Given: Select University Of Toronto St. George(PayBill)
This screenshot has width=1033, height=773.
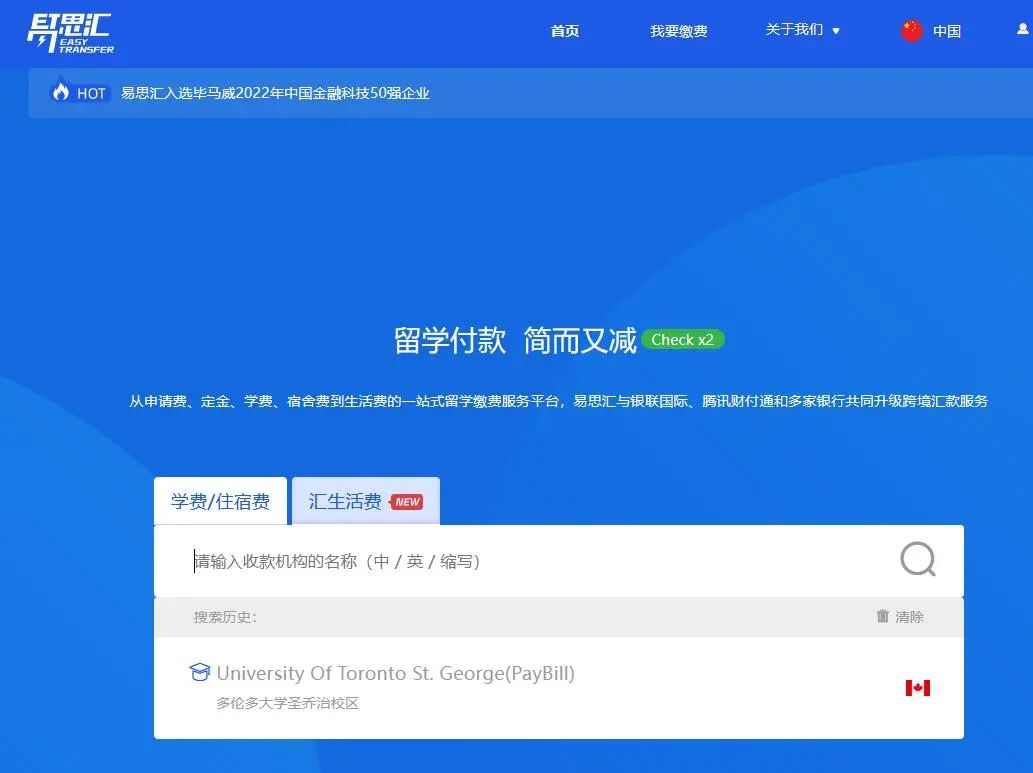Looking at the screenshot, I should [x=395, y=673].
